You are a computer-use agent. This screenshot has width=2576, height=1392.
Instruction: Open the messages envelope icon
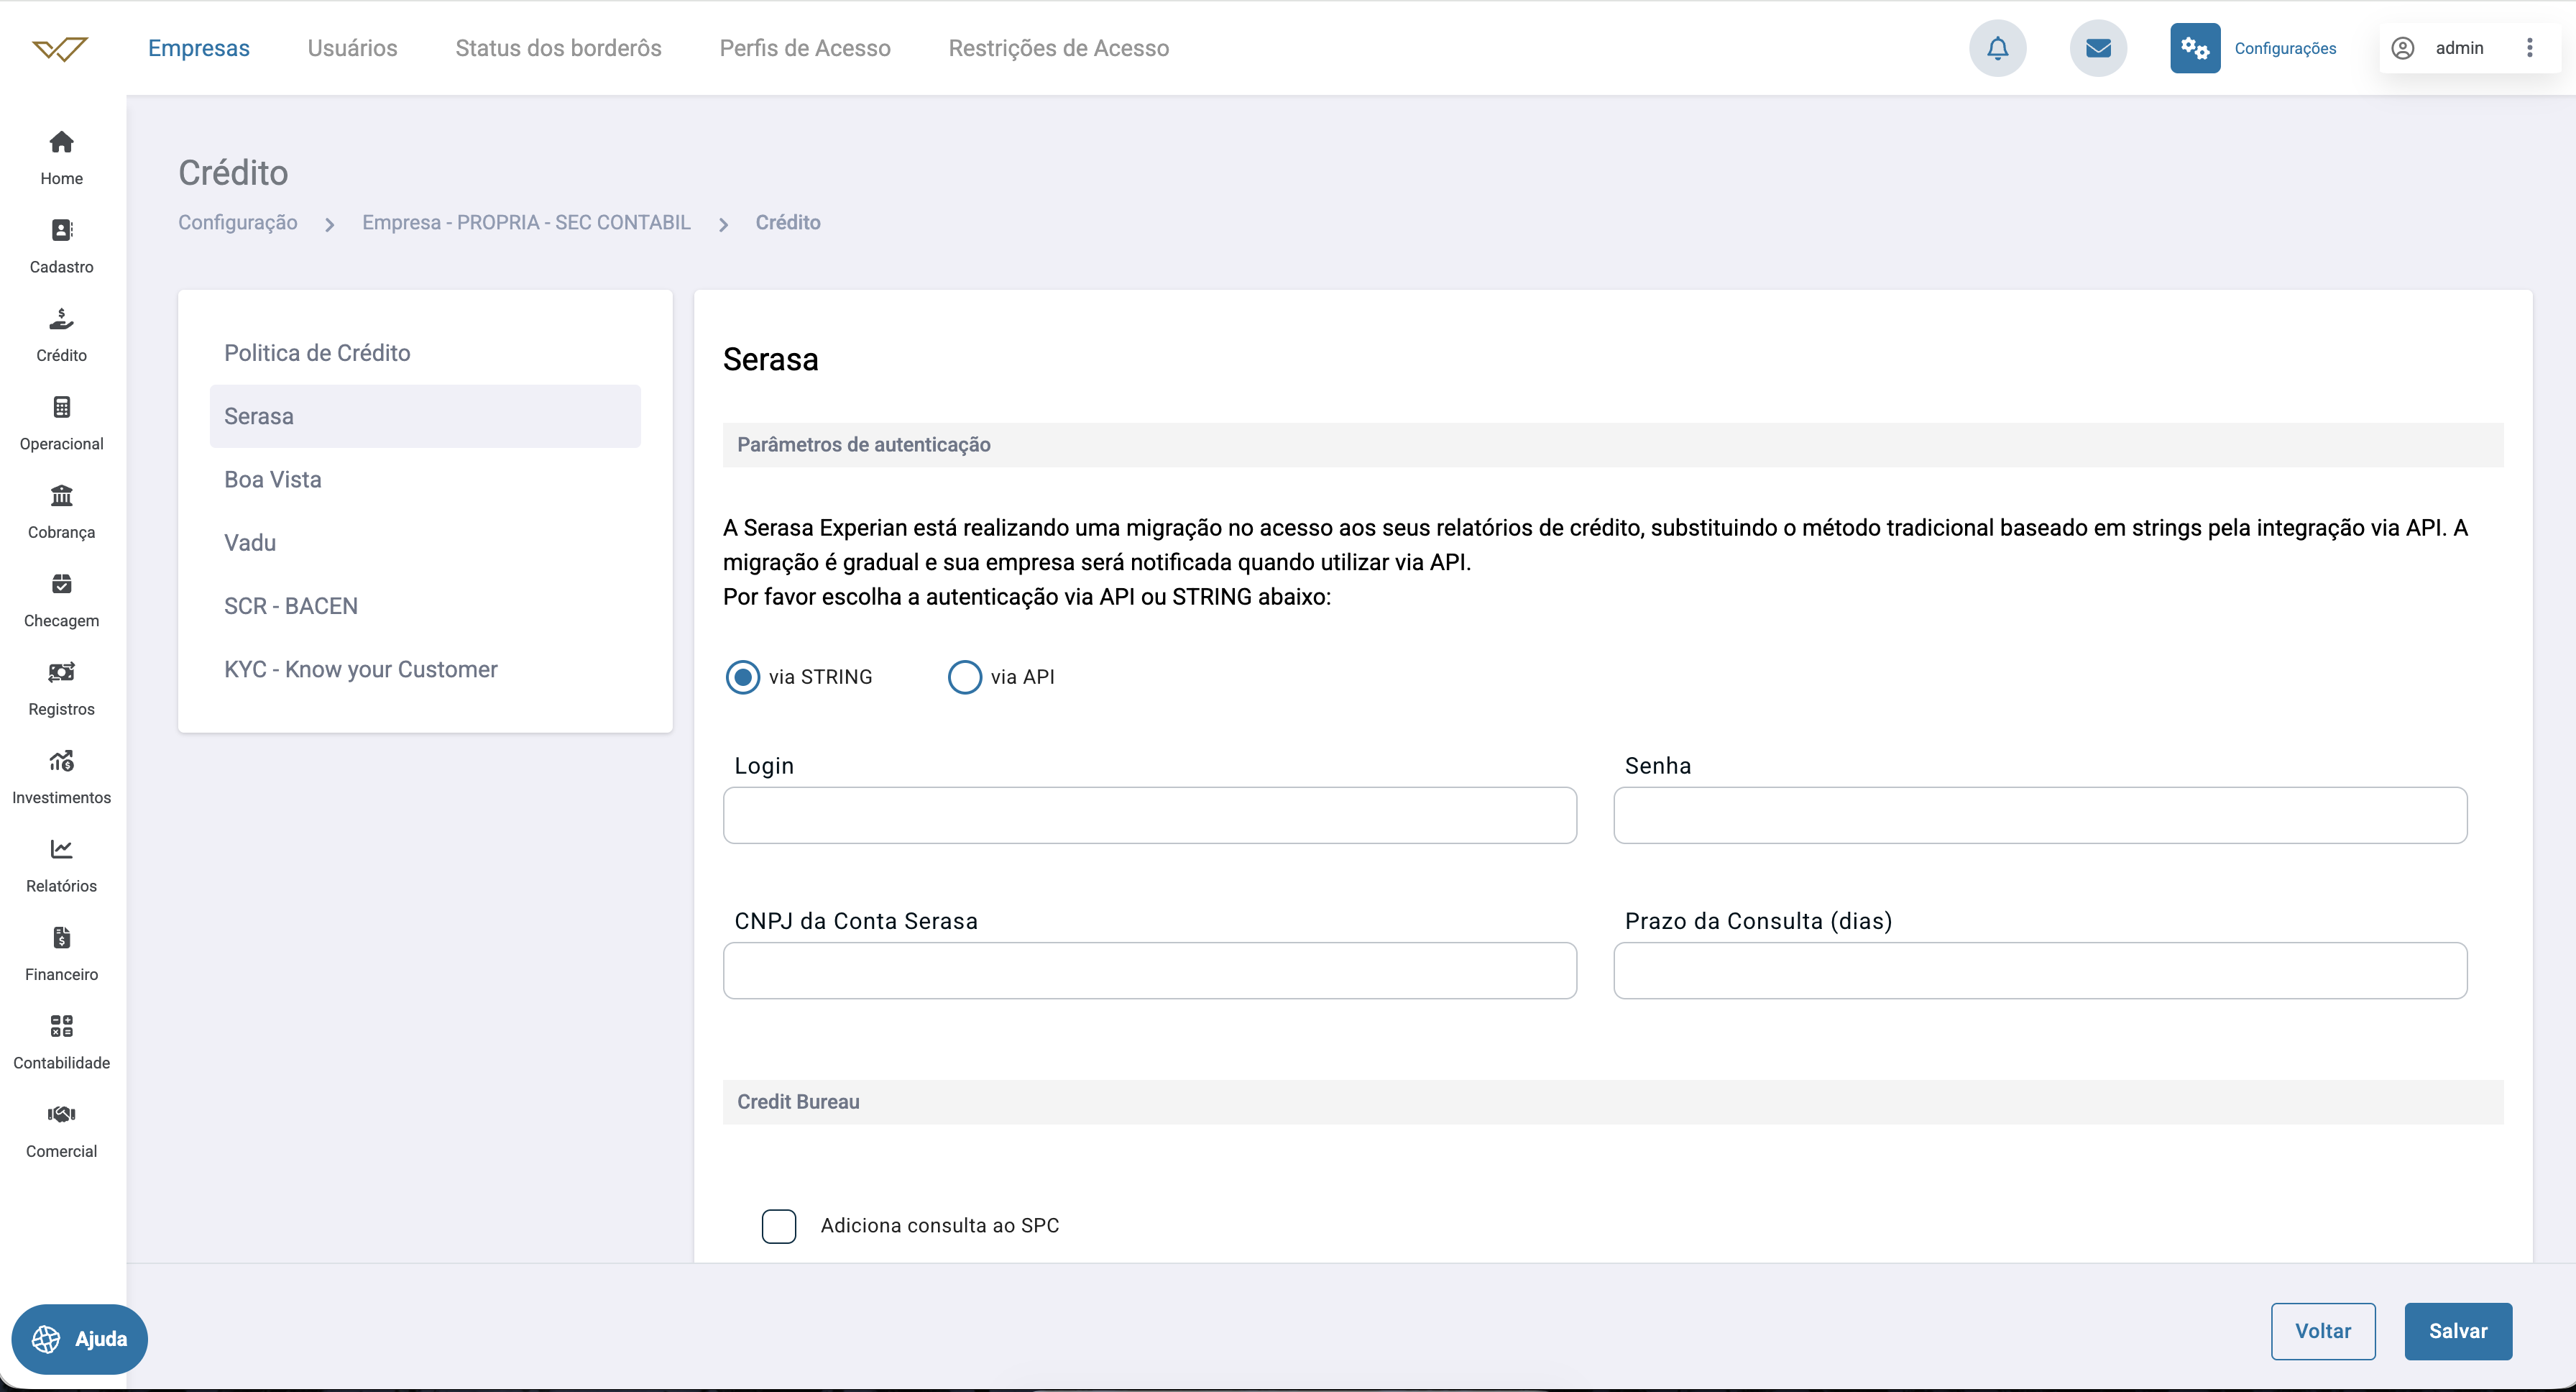point(2098,48)
